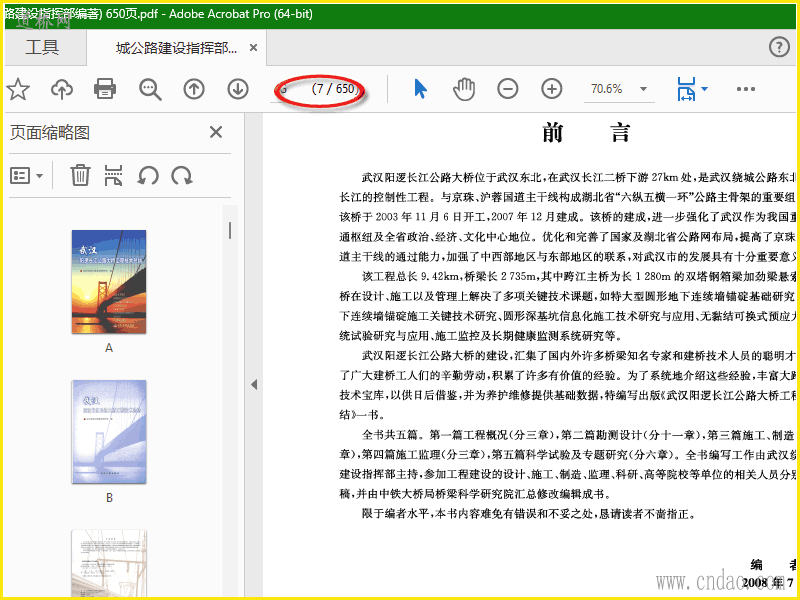Click the page number input field
Viewport: 800px width, 600px height.
click(287, 89)
